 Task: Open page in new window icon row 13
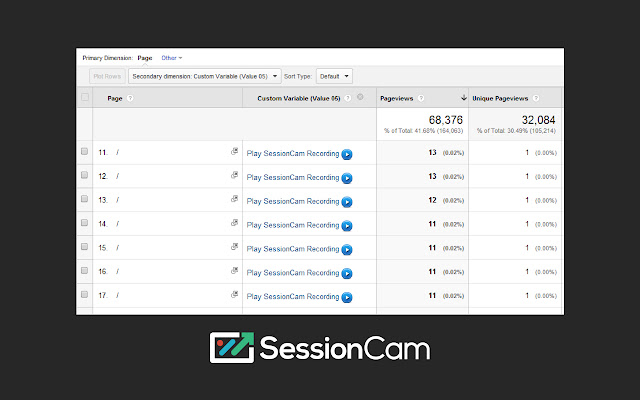point(234,198)
